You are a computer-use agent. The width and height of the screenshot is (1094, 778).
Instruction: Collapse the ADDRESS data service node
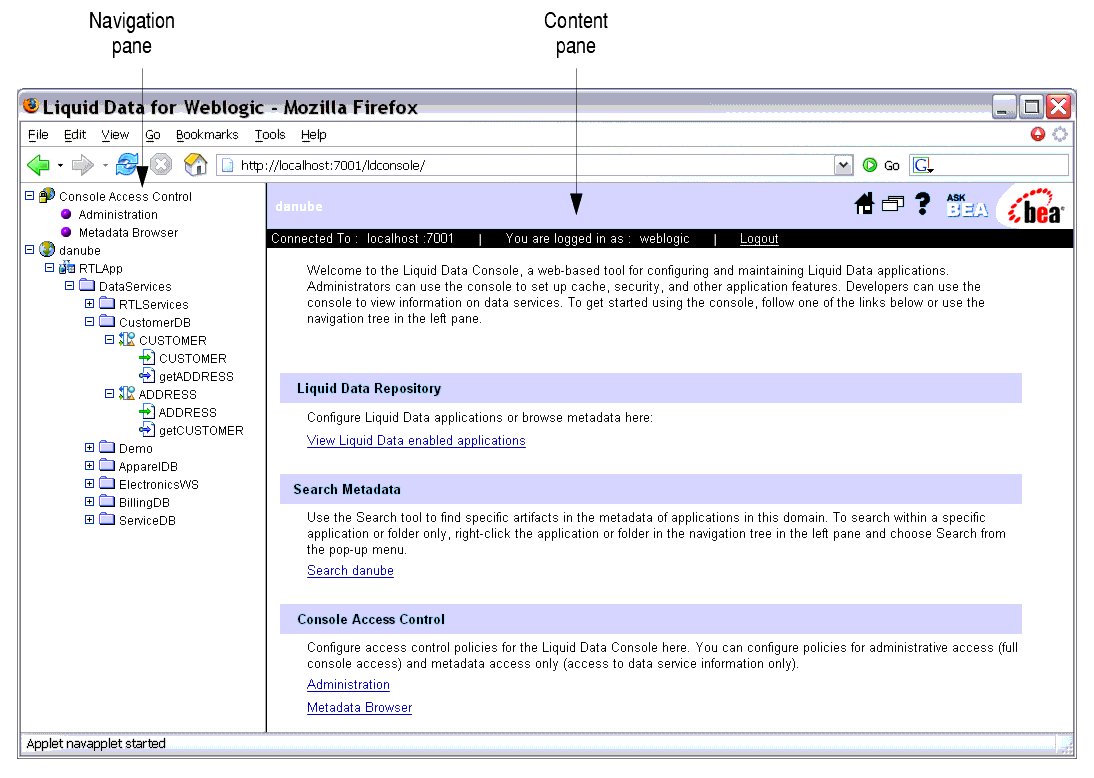point(110,394)
